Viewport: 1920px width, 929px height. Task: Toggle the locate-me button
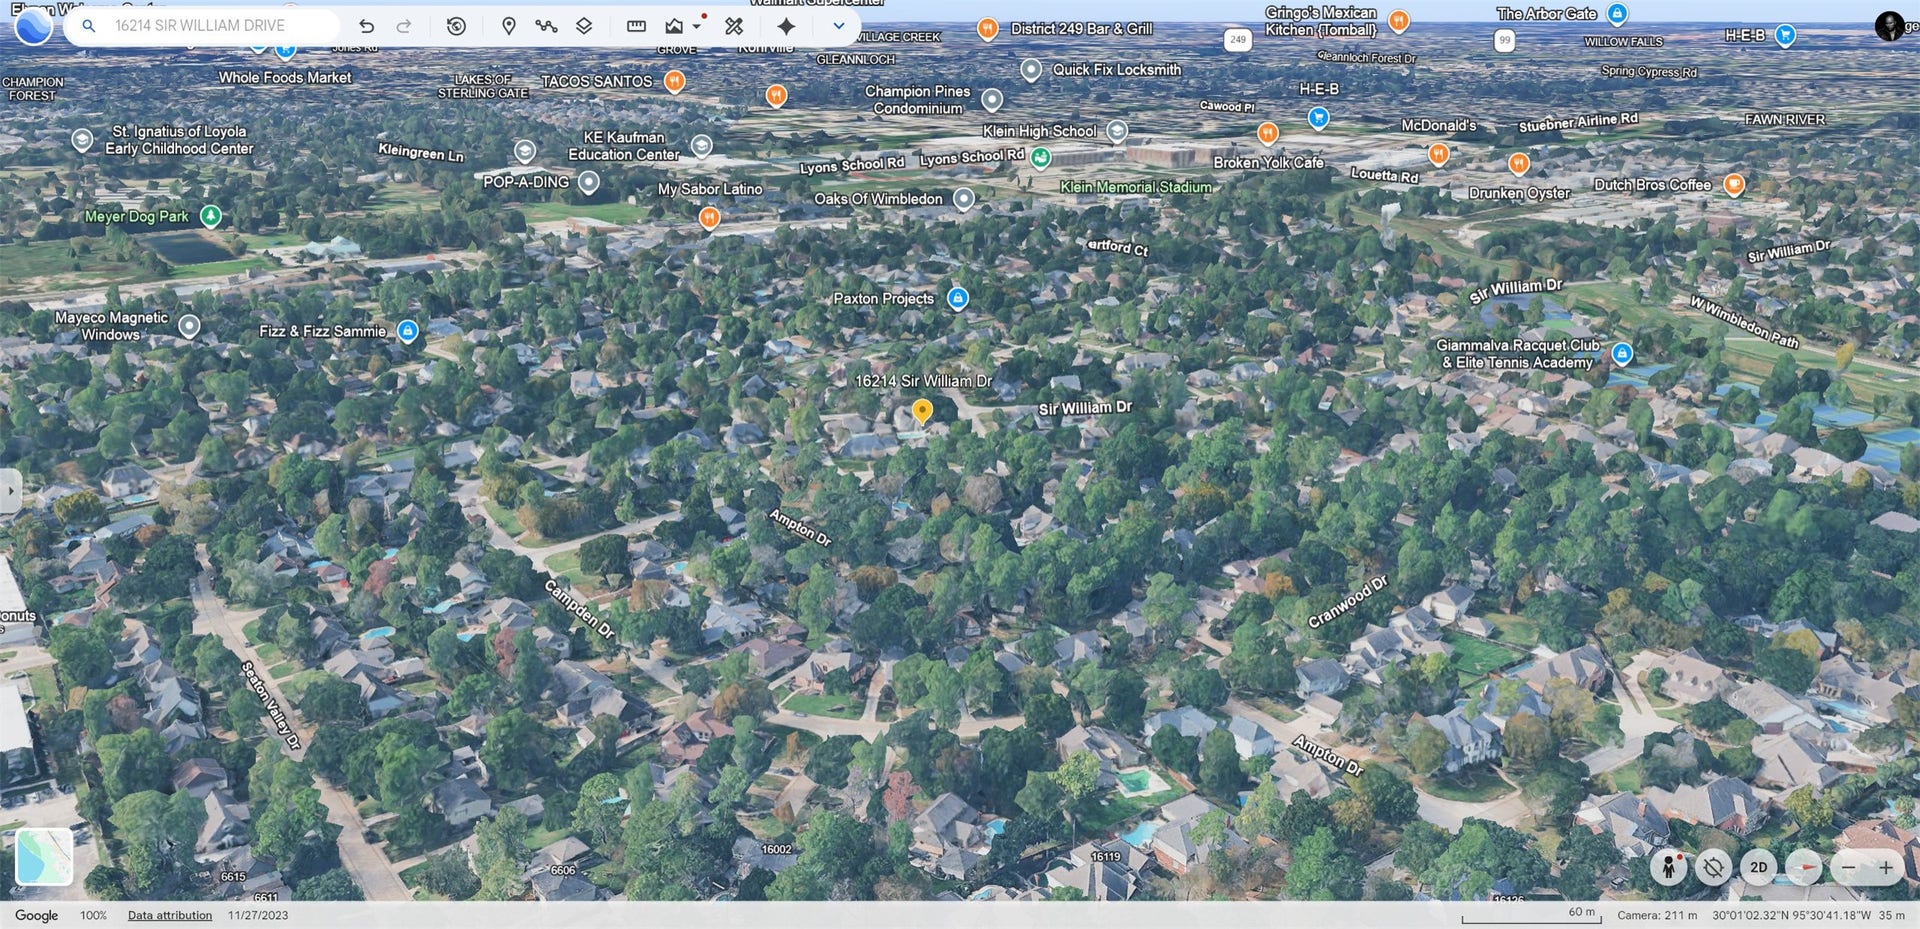click(x=1713, y=867)
